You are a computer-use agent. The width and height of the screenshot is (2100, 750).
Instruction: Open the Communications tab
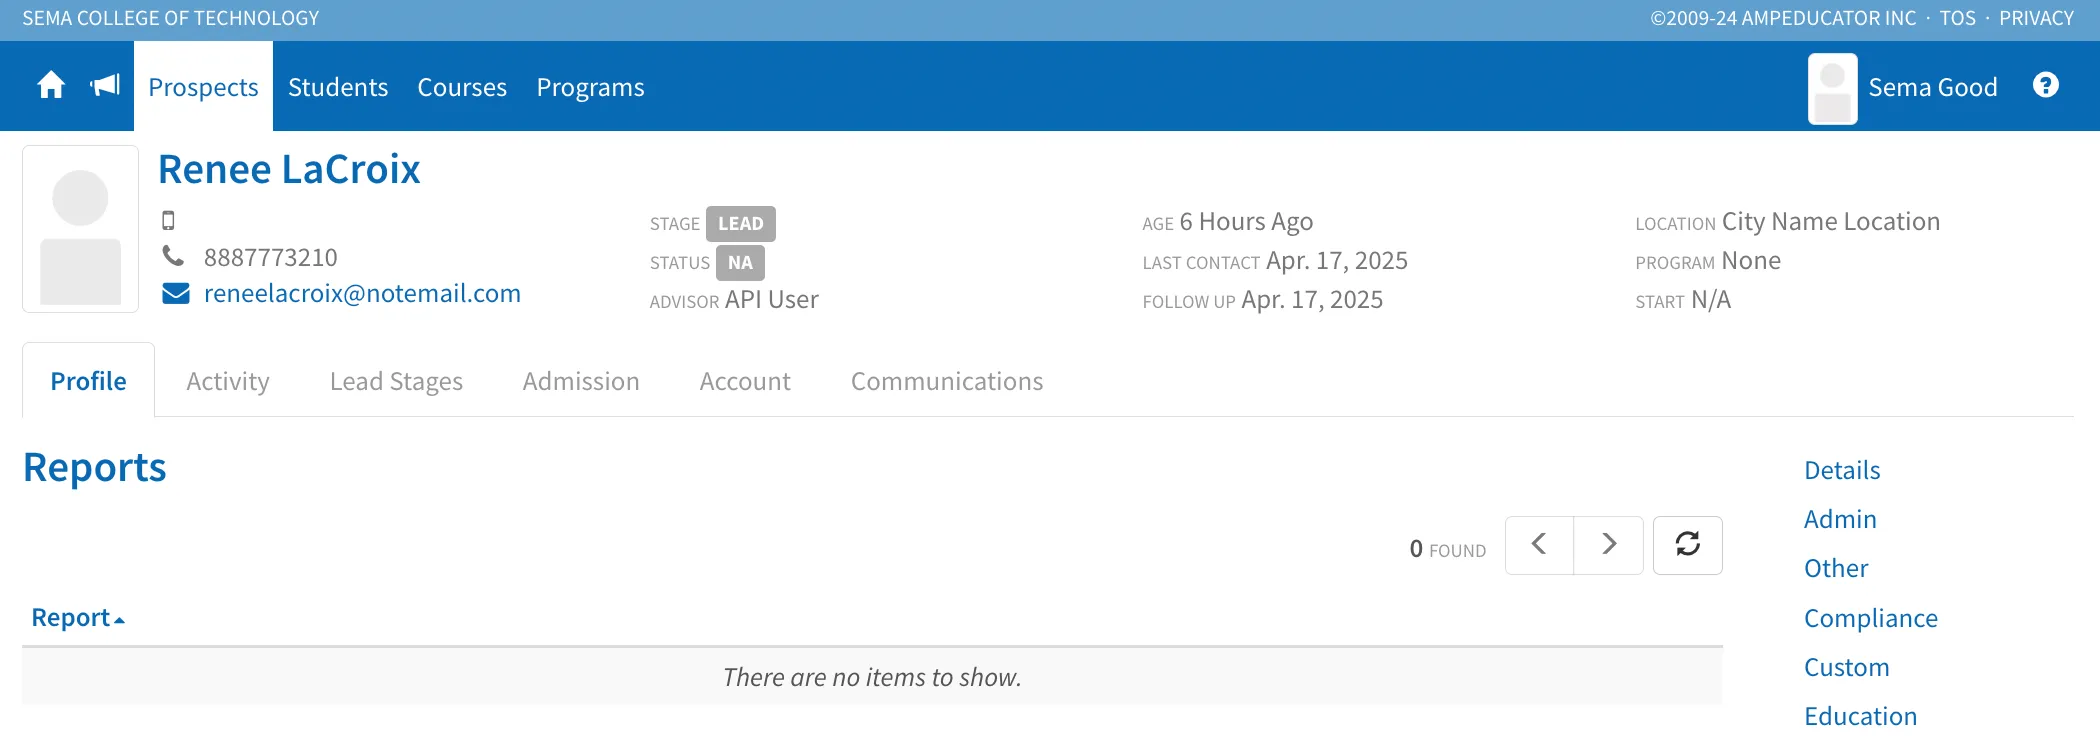tap(947, 381)
